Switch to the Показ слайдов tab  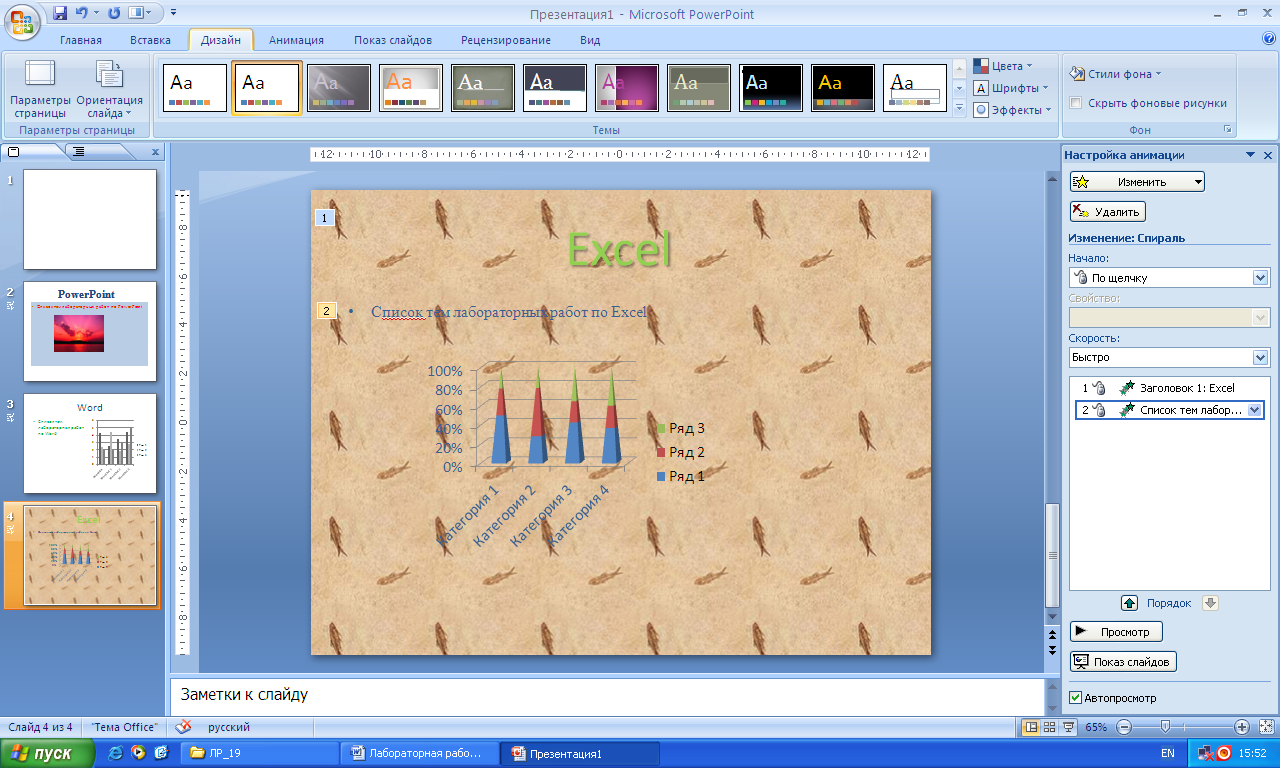tap(393, 40)
